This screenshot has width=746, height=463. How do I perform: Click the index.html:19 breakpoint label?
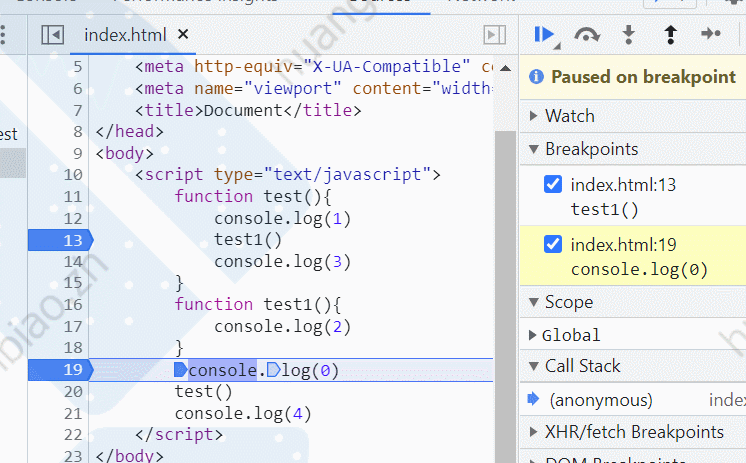coord(623,245)
